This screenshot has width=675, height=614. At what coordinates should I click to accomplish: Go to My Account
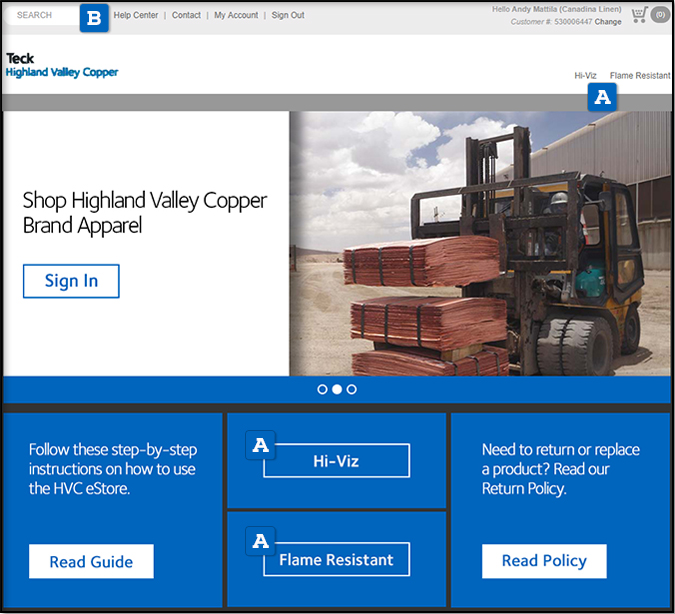(236, 16)
